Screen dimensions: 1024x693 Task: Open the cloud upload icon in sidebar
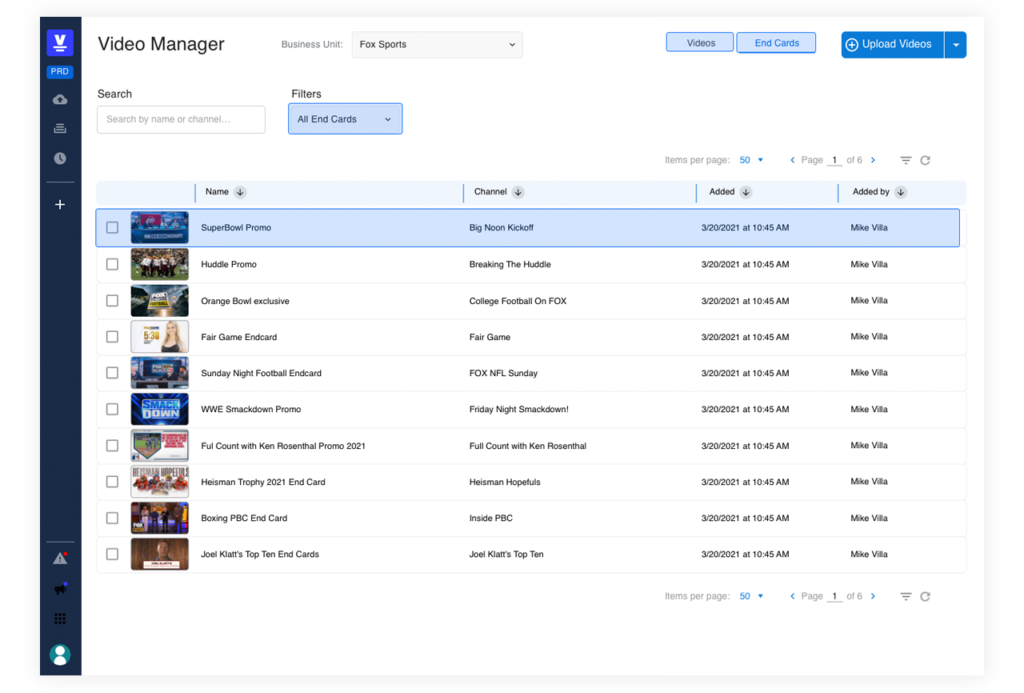coord(60,99)
